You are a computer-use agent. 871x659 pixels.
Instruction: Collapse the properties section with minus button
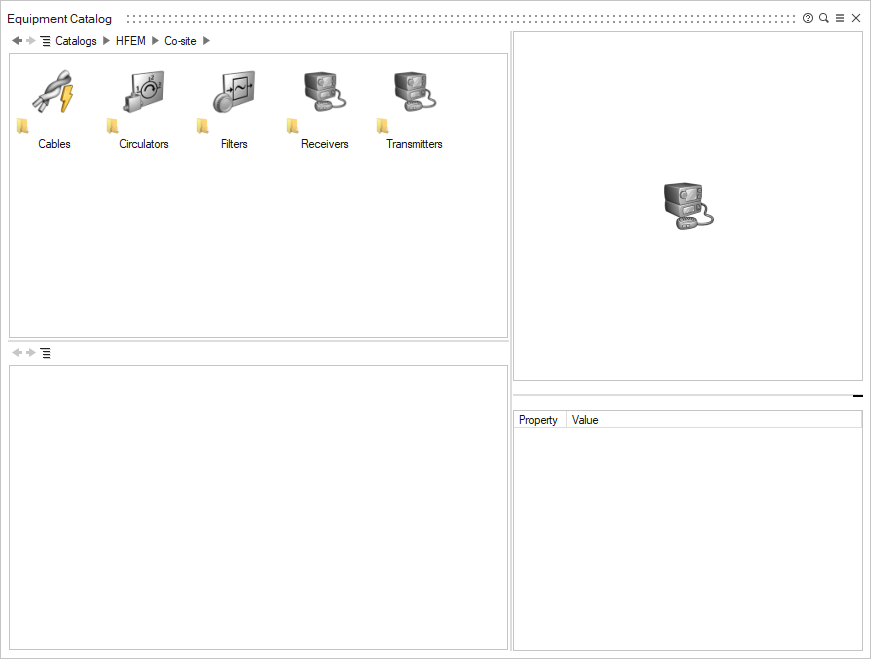(857, 396)
